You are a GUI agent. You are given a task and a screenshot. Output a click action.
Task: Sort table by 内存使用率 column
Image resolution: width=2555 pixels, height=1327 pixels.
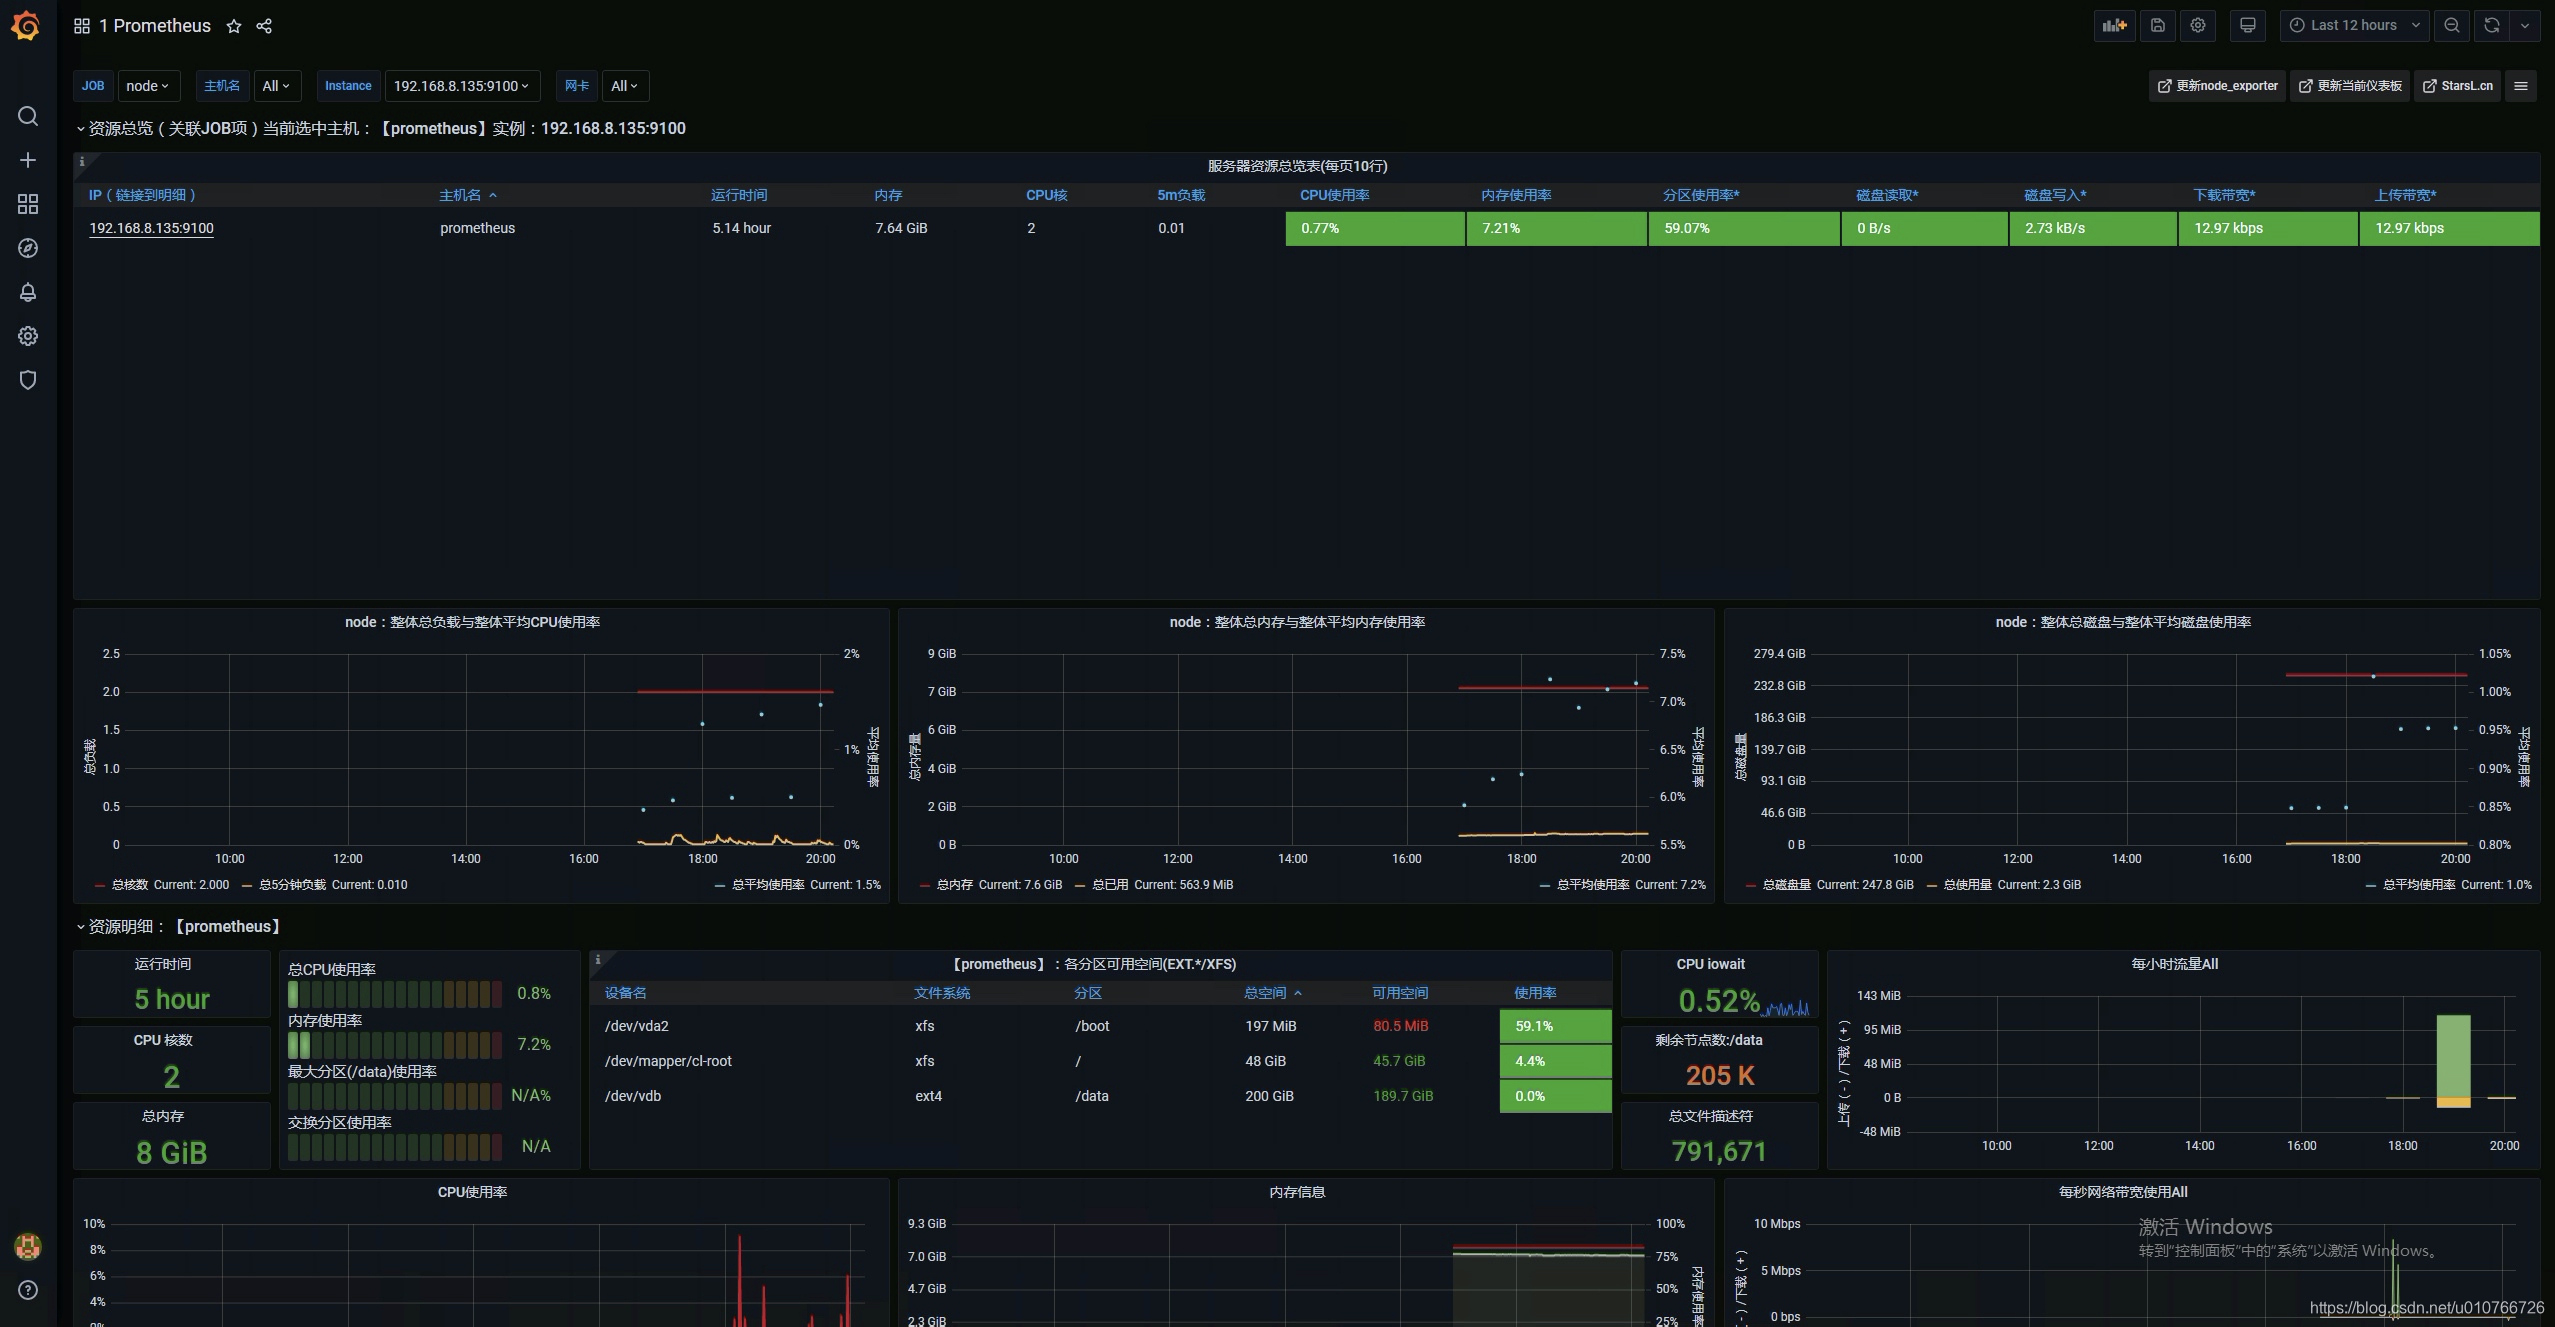click(x=1516, y=195)
